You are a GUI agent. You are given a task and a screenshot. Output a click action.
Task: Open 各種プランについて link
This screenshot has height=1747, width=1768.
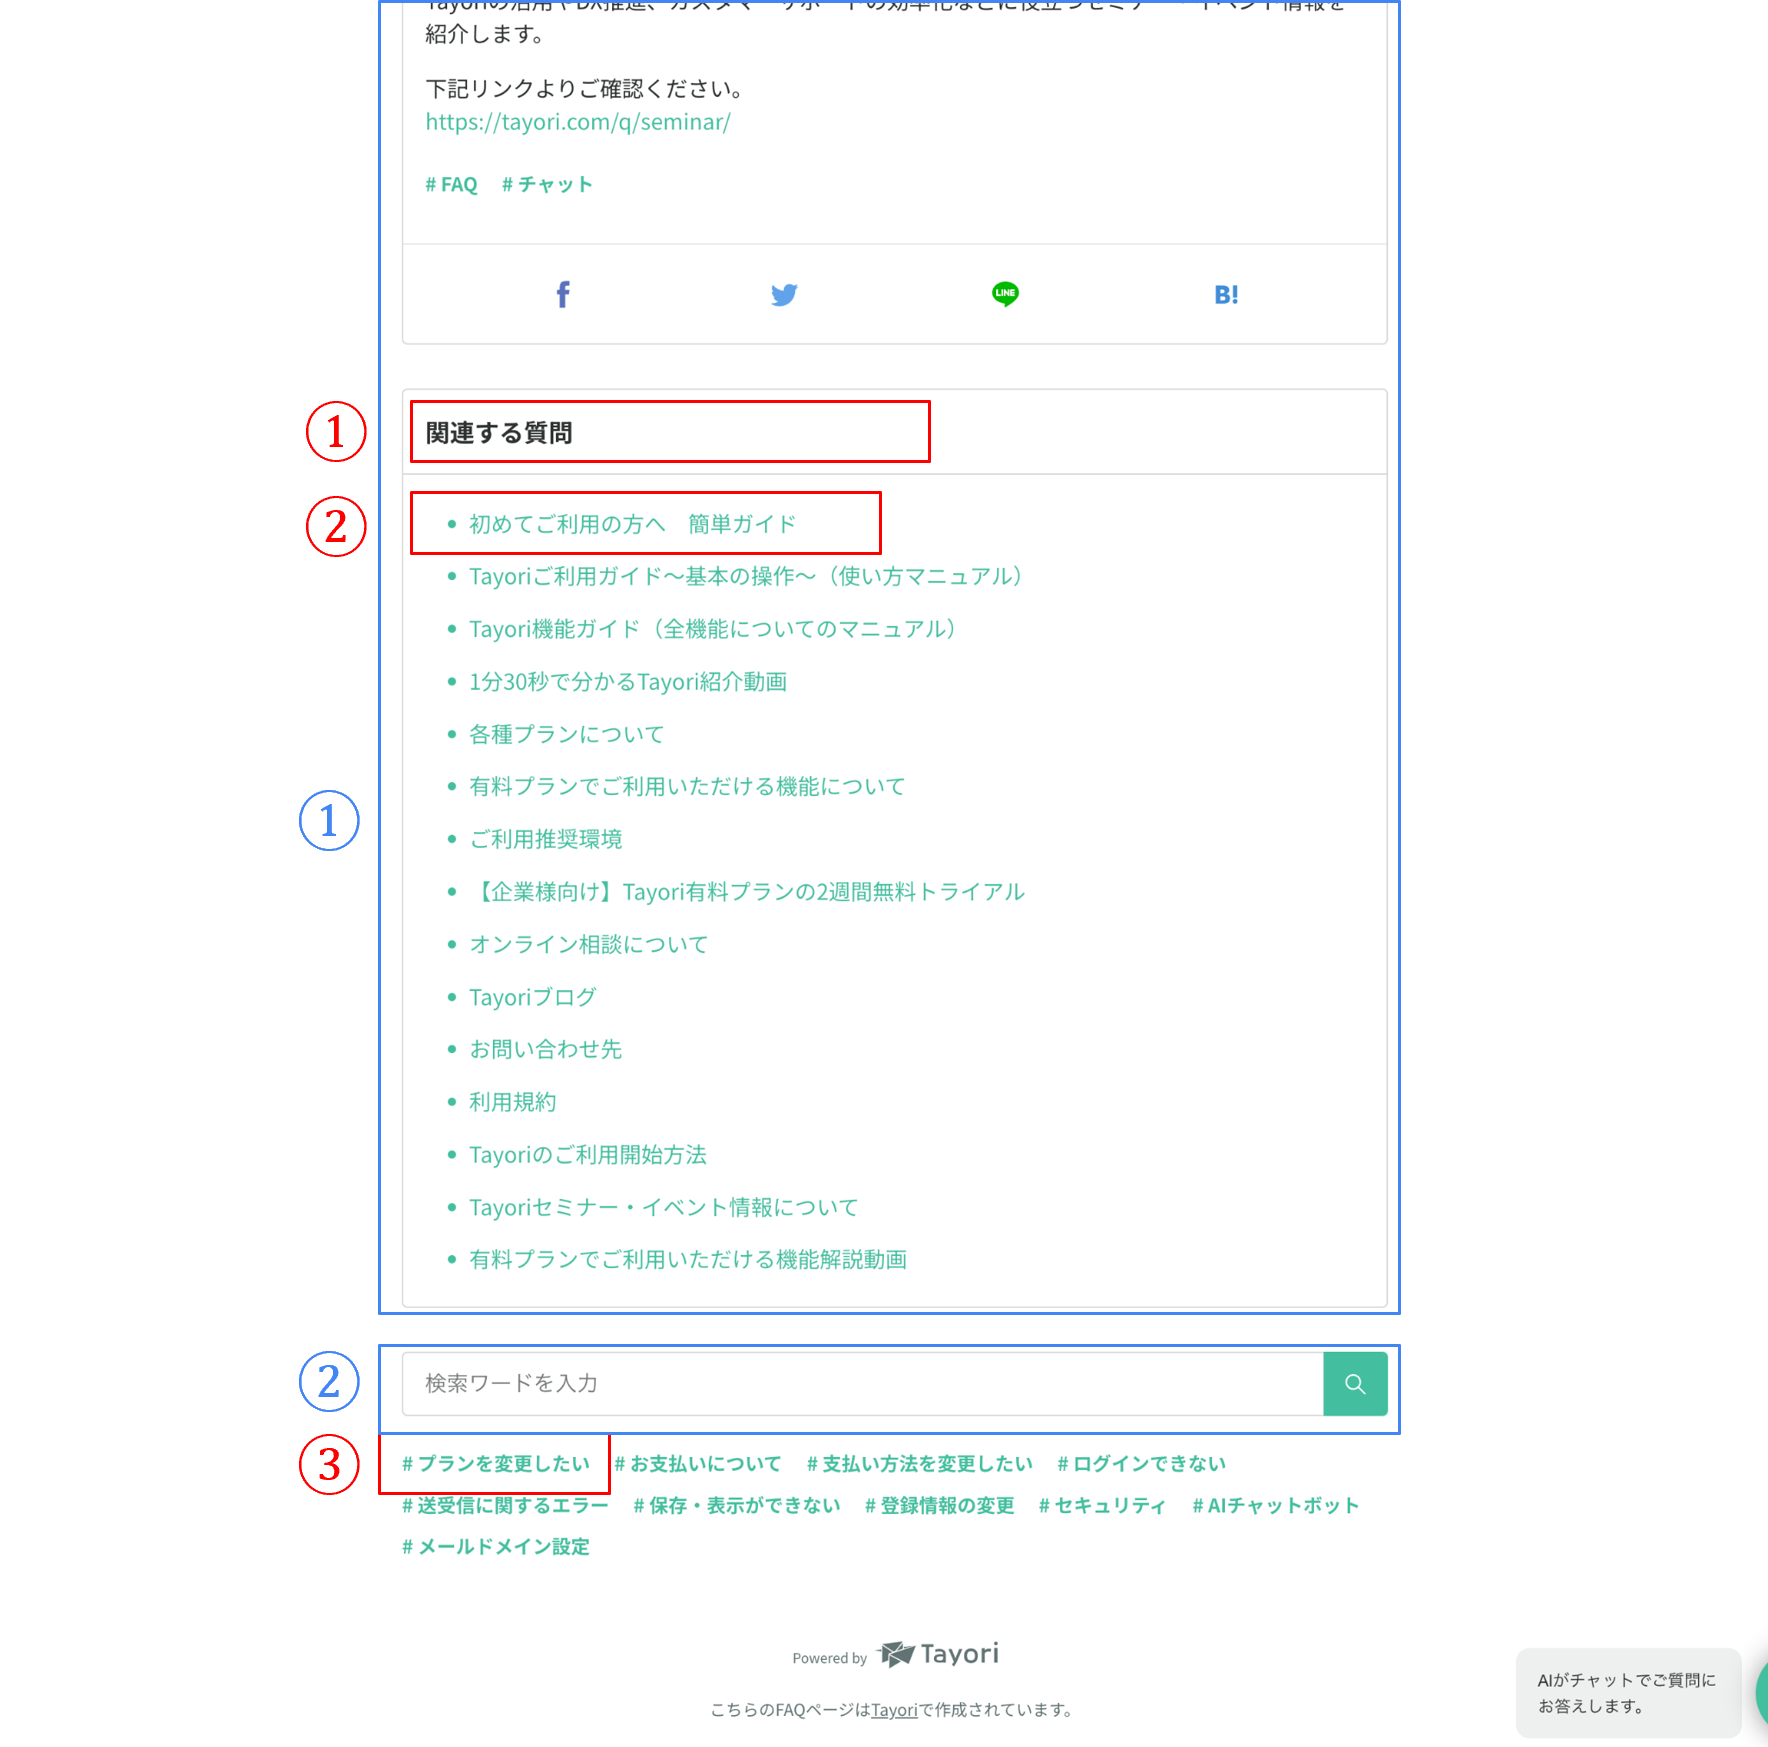tap(566, 734)
